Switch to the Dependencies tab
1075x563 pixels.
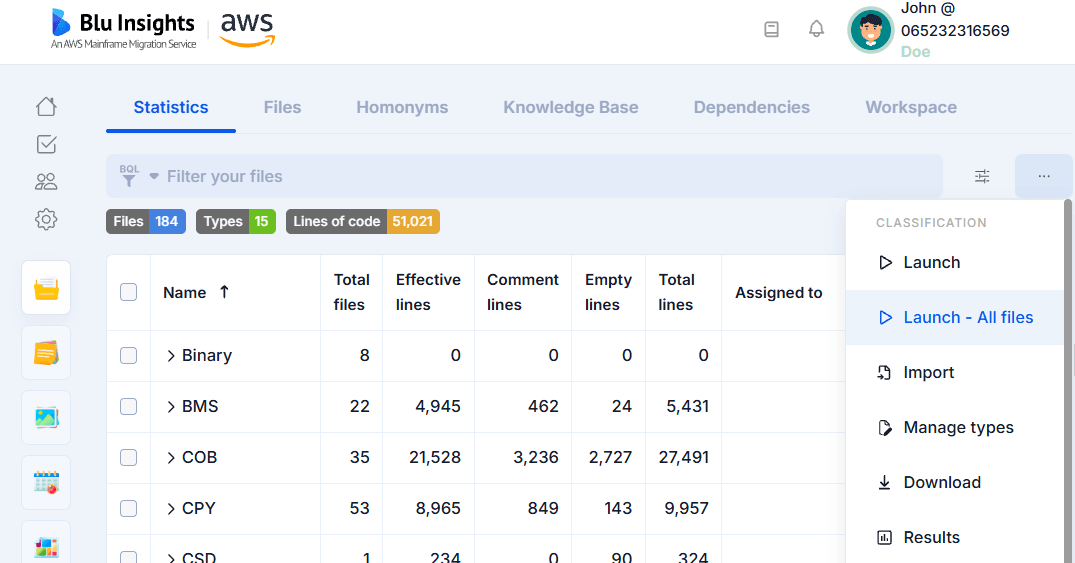click(751, 107)
